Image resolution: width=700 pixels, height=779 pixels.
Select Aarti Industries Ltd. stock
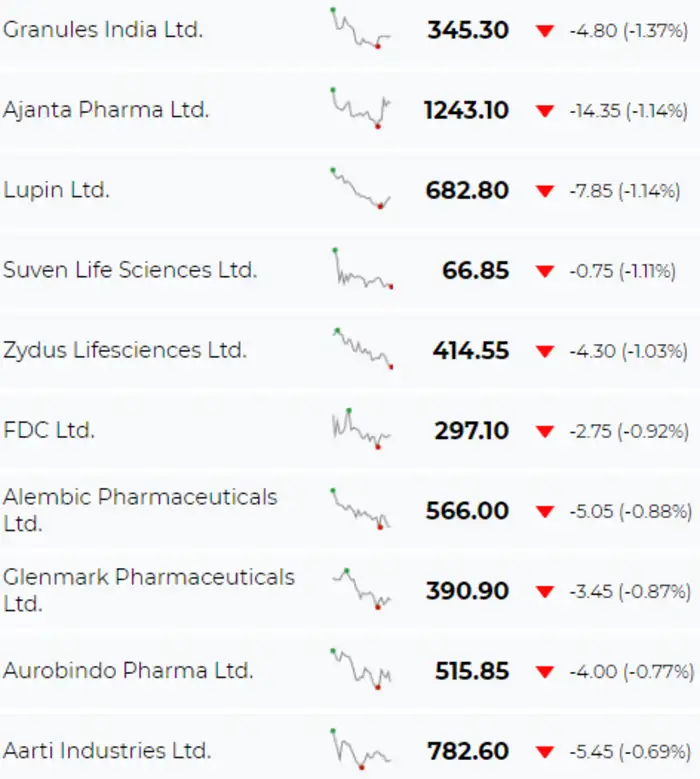point(107,750)
